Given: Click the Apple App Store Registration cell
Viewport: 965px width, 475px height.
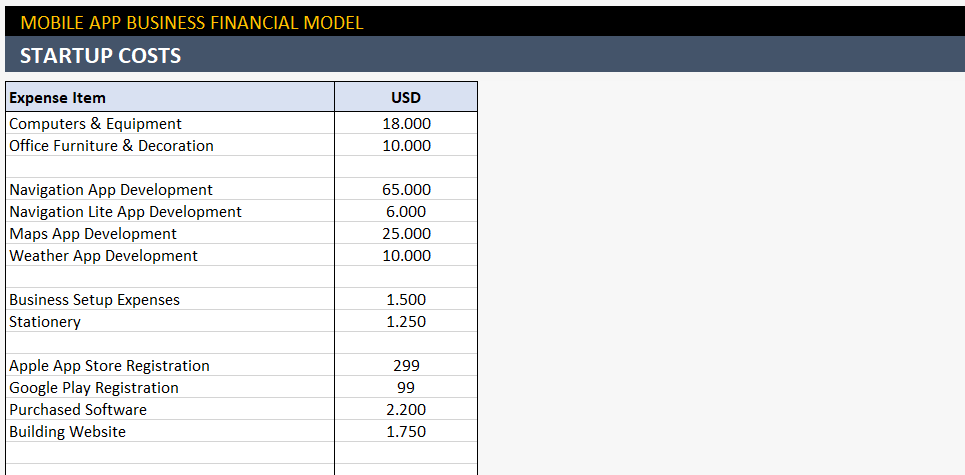Looking at the screenshot, I should [170, 365].
